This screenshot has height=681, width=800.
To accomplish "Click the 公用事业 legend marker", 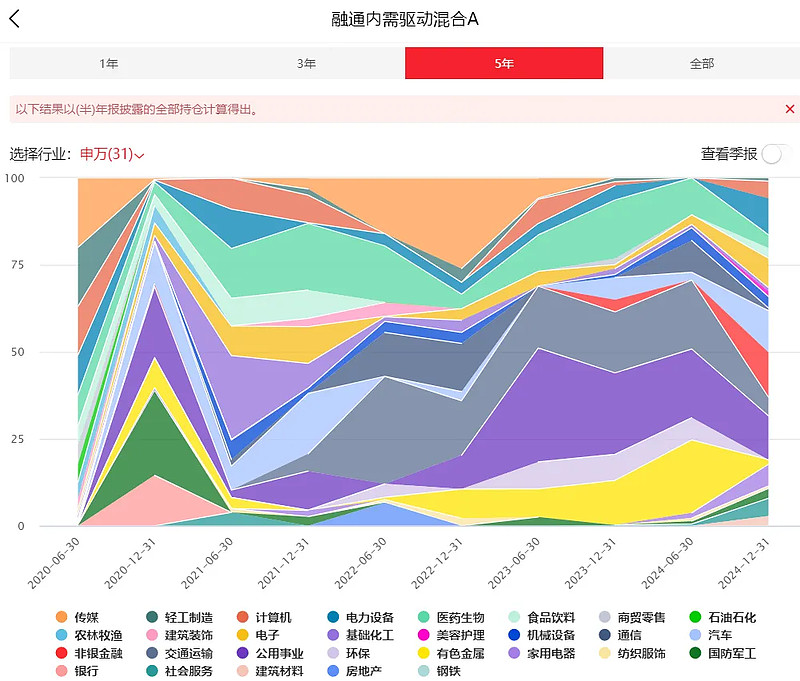I will [x=242, y=653].
